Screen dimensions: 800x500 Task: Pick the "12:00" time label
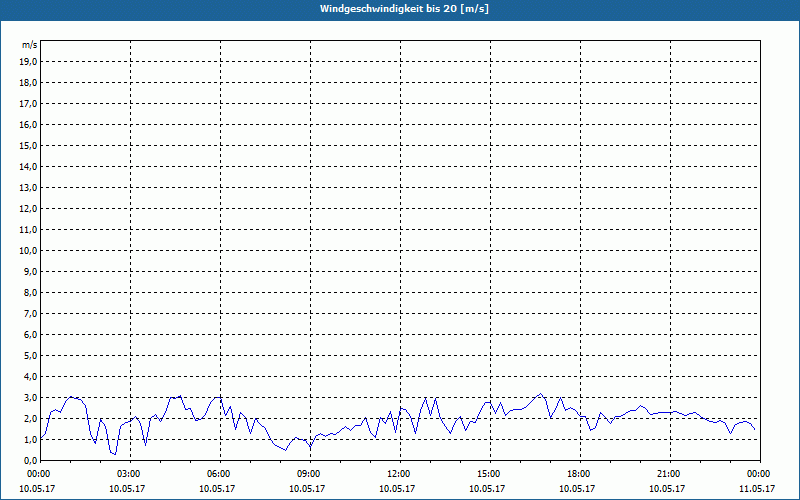click(x=398, y=474)
